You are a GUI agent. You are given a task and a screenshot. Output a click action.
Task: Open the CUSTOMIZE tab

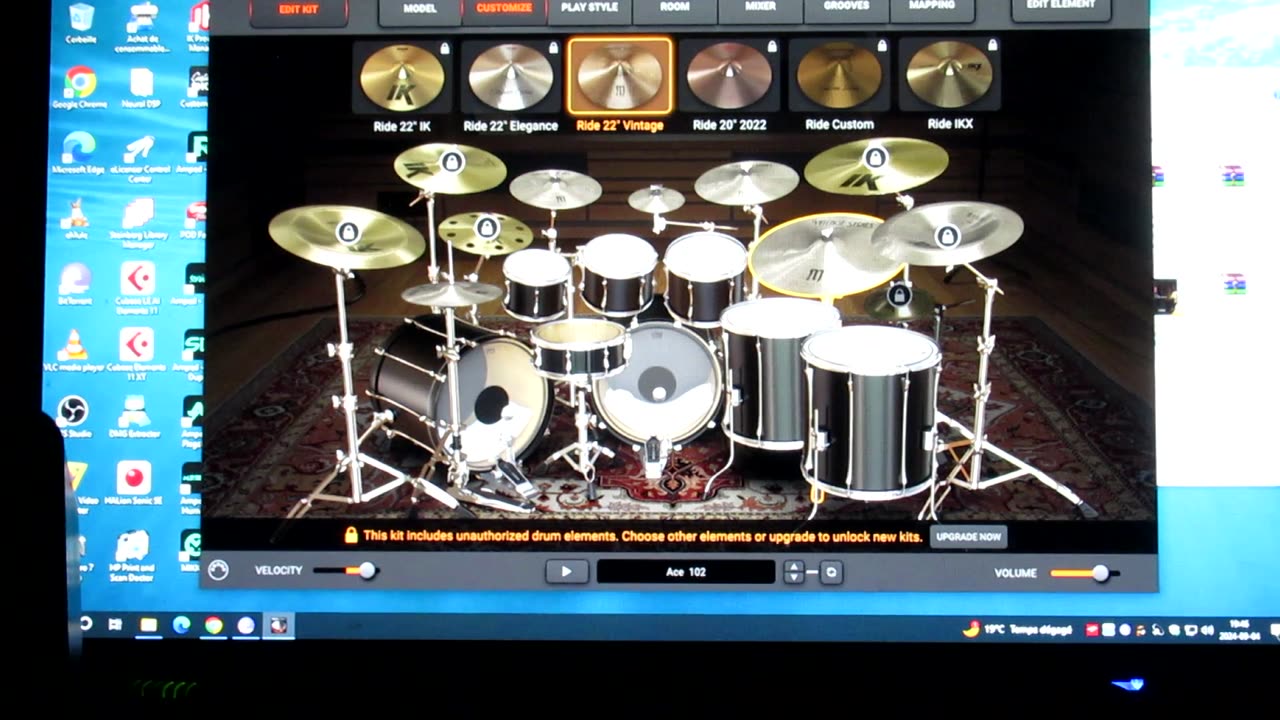(x=504, y=9)
